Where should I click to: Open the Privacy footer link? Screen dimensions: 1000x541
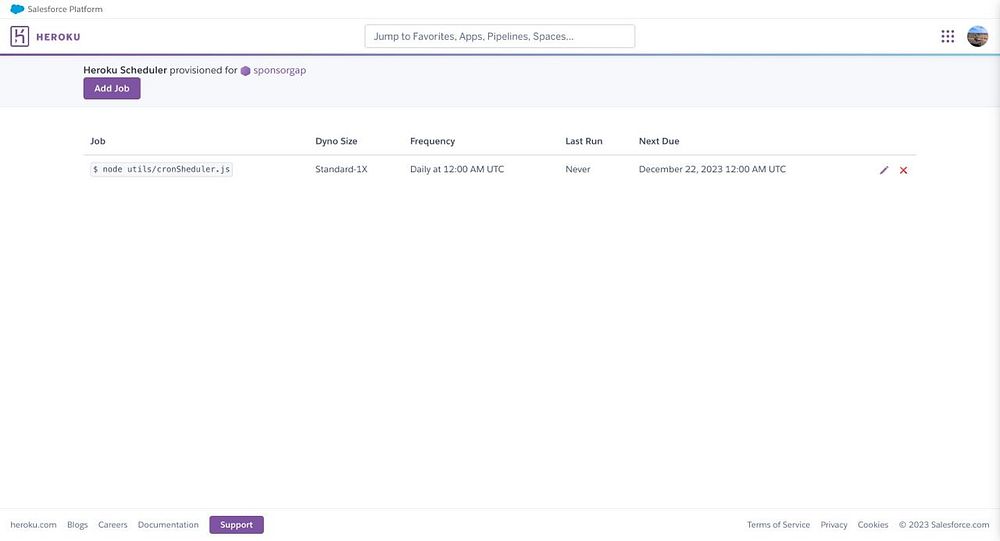click(x=834, y=524)
